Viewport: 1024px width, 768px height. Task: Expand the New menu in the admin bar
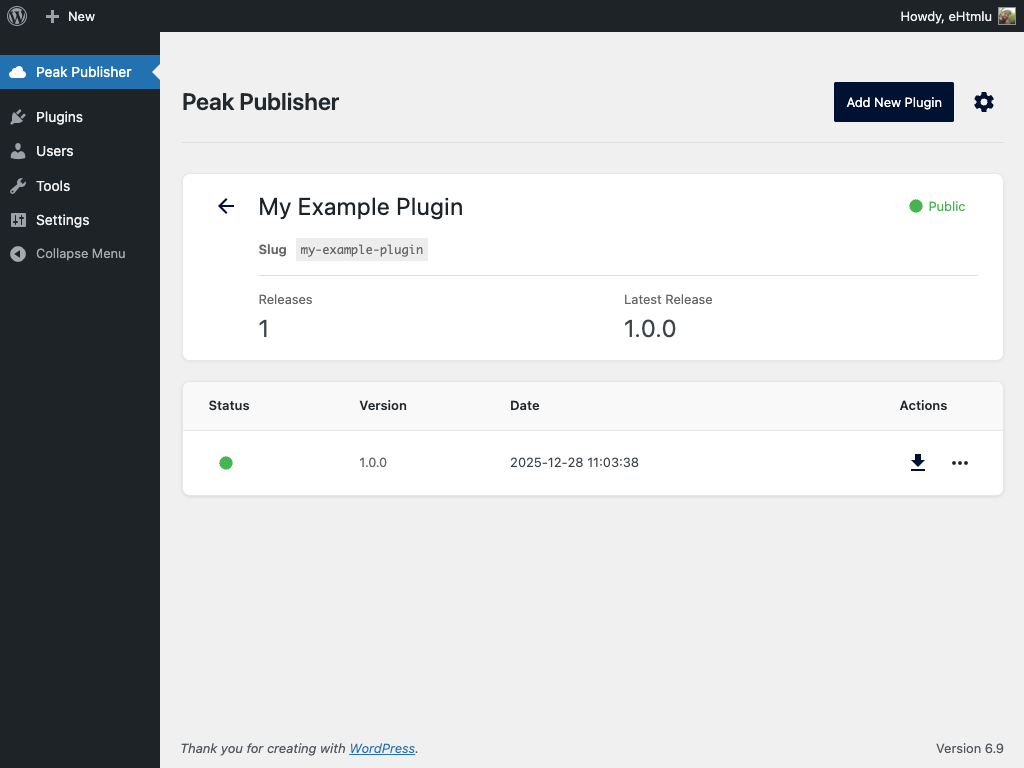pos(70,16)
